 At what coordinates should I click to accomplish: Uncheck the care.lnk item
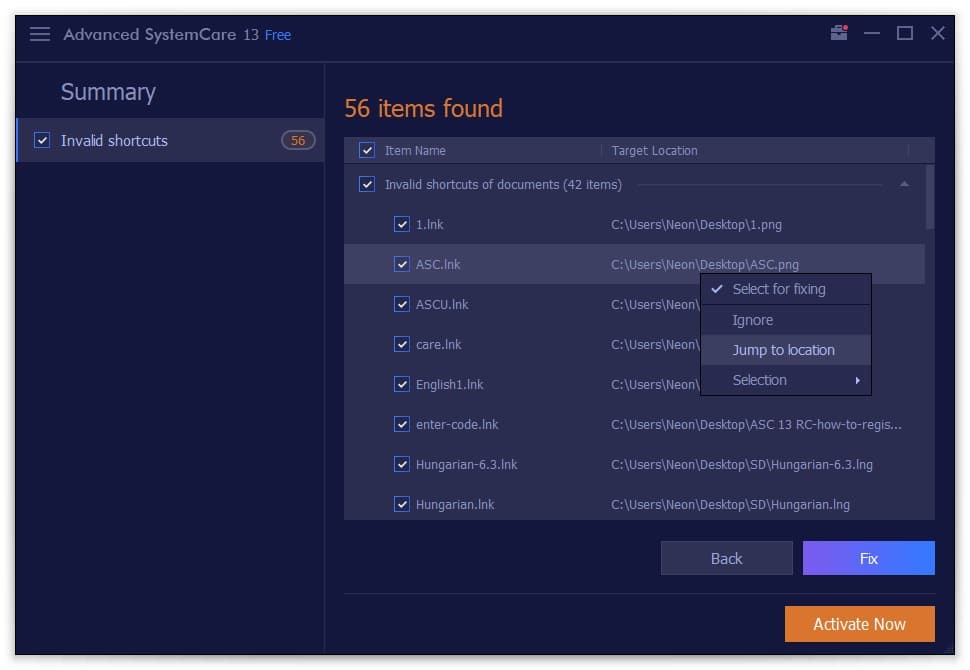pyautogui.click(x=401, y=344)
